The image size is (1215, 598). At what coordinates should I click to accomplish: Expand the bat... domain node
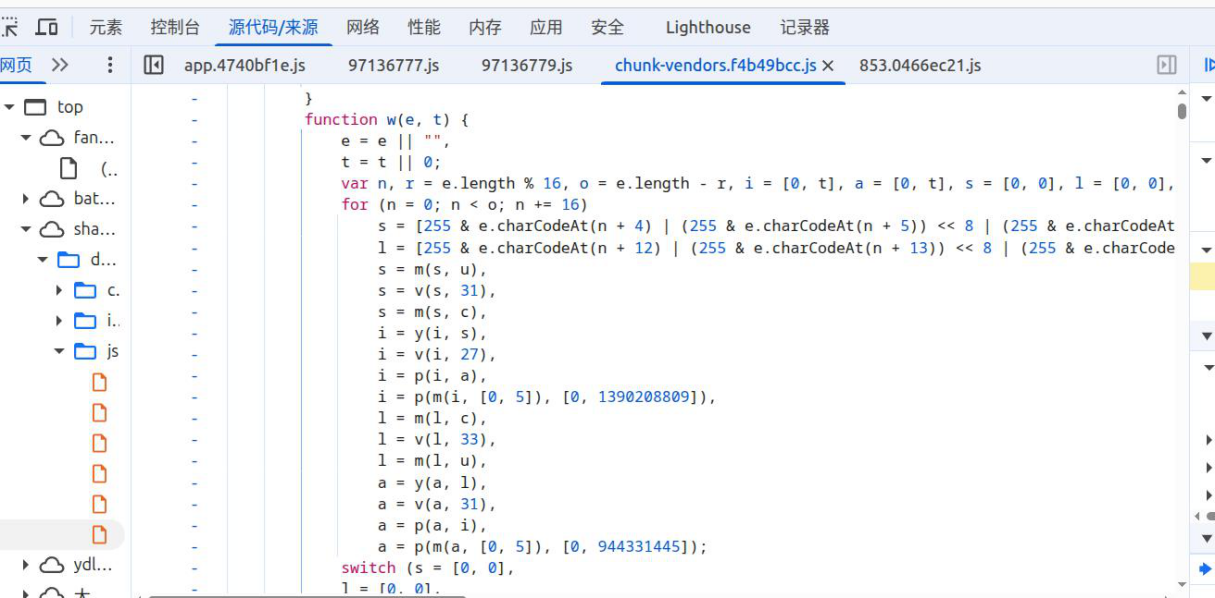click(26, 199)
